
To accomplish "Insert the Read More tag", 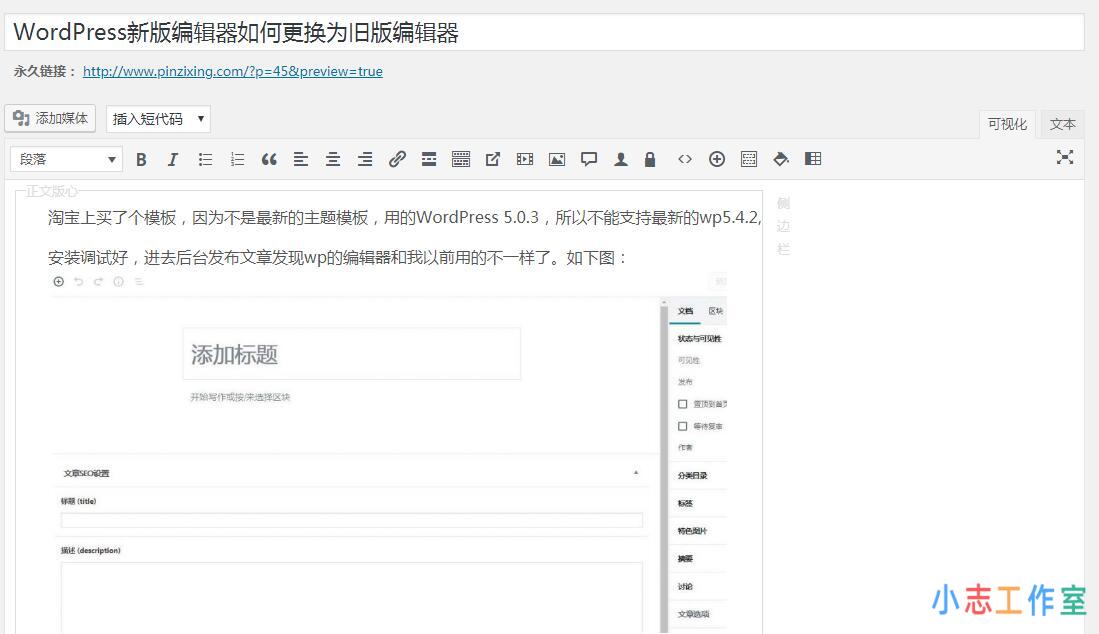I will [x=429, y=159].
